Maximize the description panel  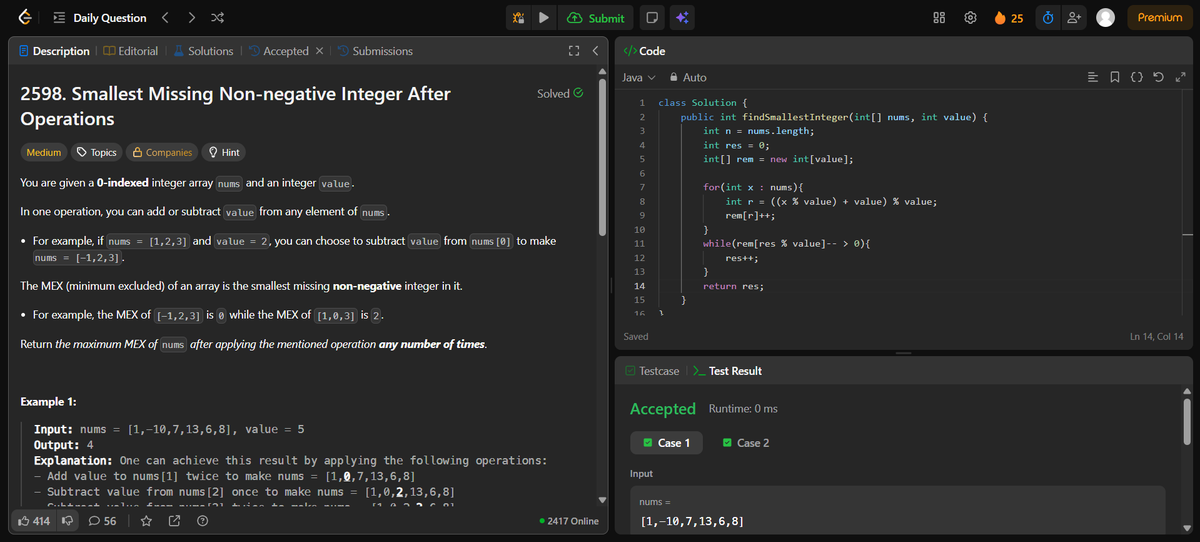point(574,51)
